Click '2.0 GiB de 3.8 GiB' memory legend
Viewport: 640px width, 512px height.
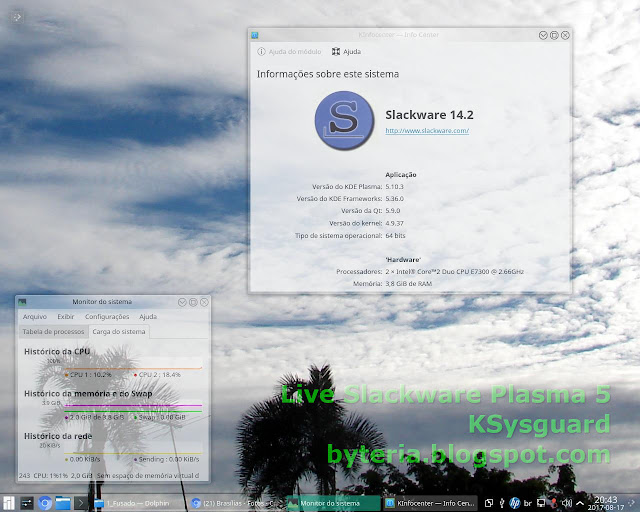97,417
